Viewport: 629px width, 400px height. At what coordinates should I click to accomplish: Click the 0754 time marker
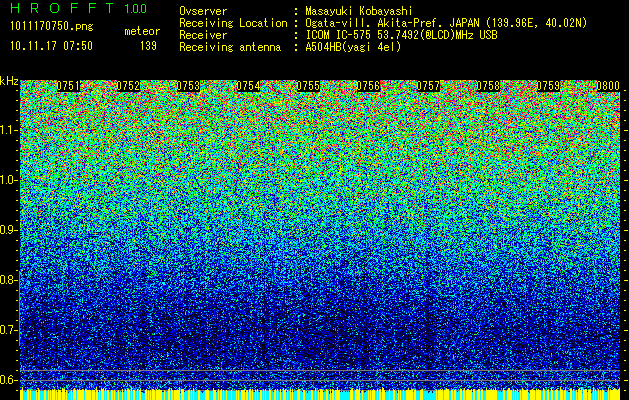point(248,86)
